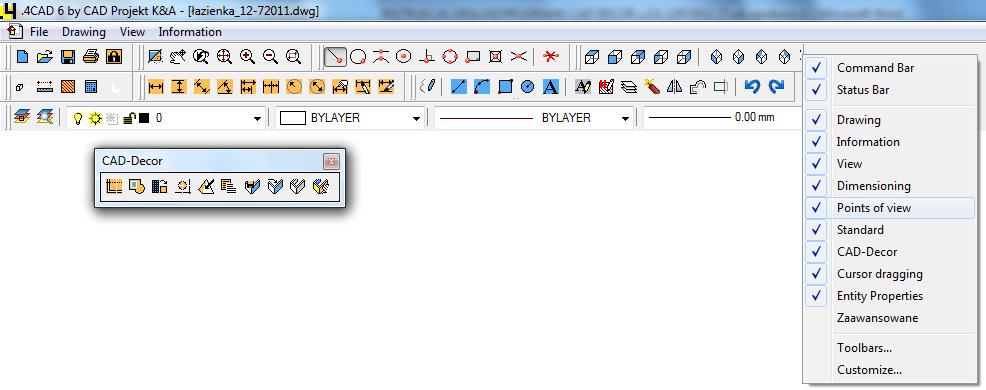Click white BYLAYER color swatch
The width and height of the screenshot is (986, 390).
292,118
